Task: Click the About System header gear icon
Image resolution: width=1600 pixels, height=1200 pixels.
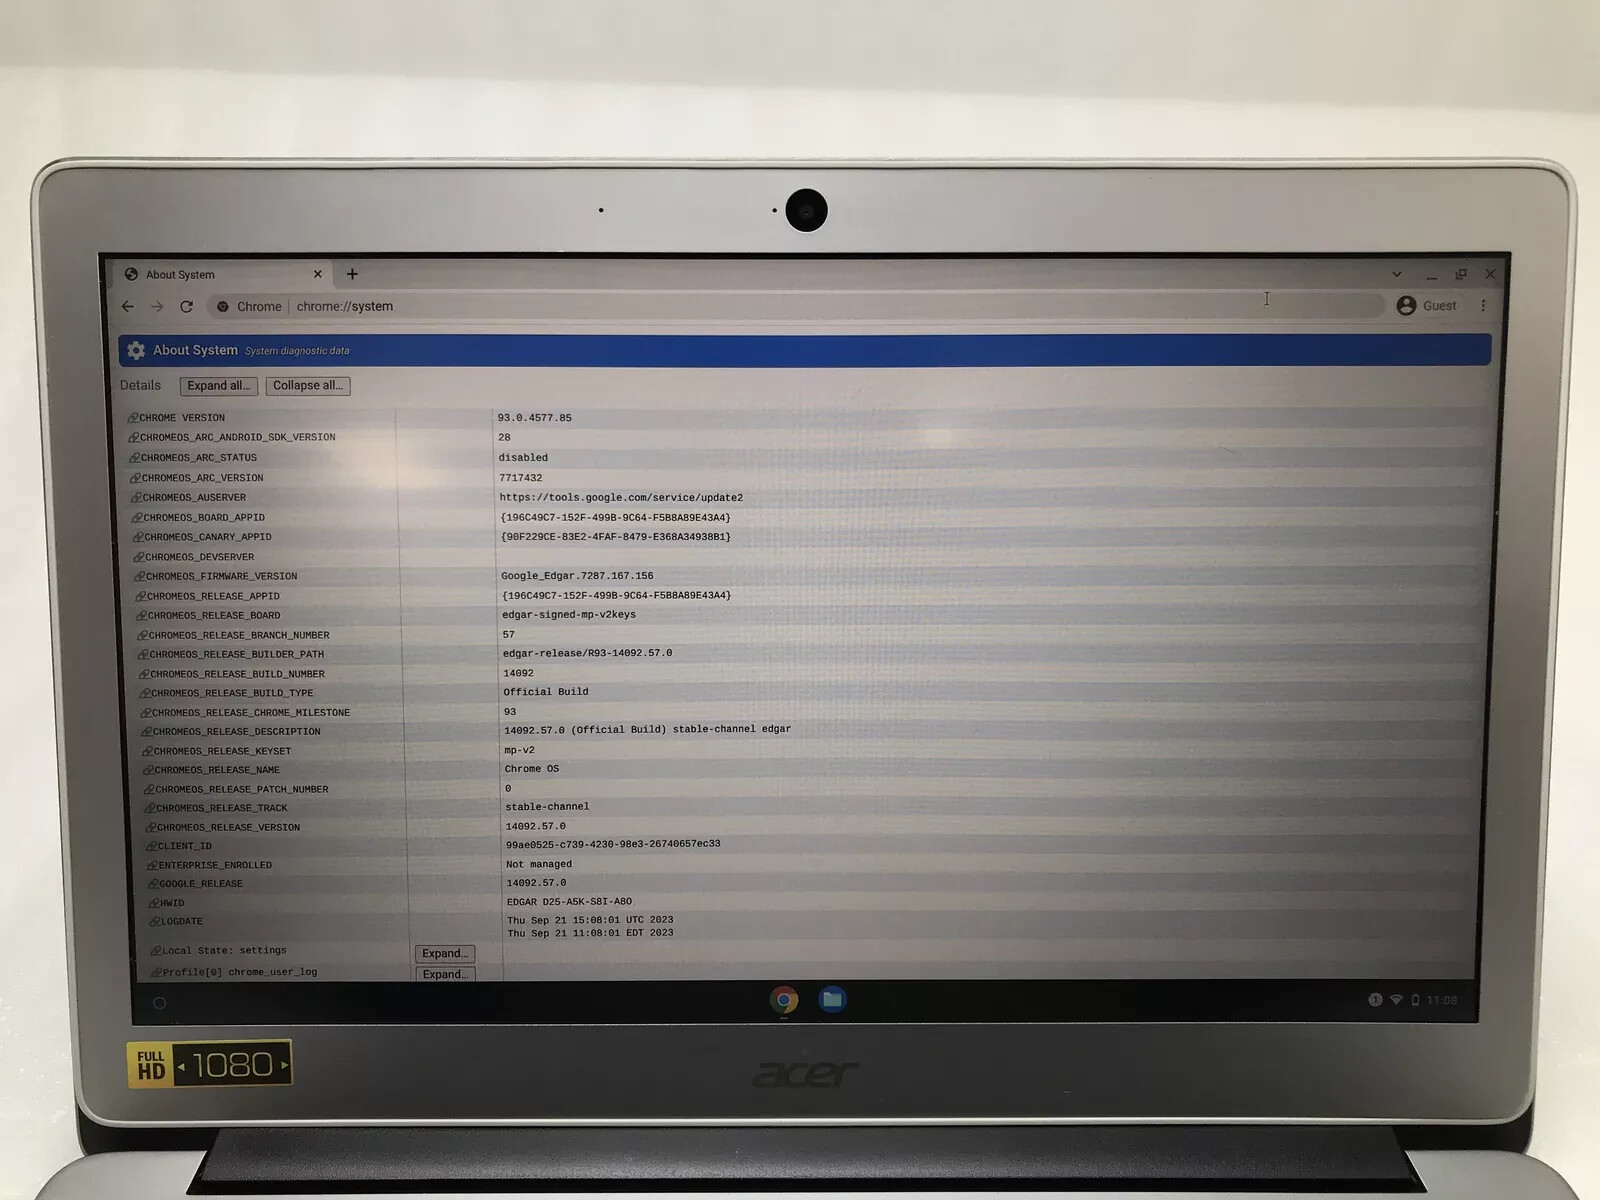Action: pos(136,350)
